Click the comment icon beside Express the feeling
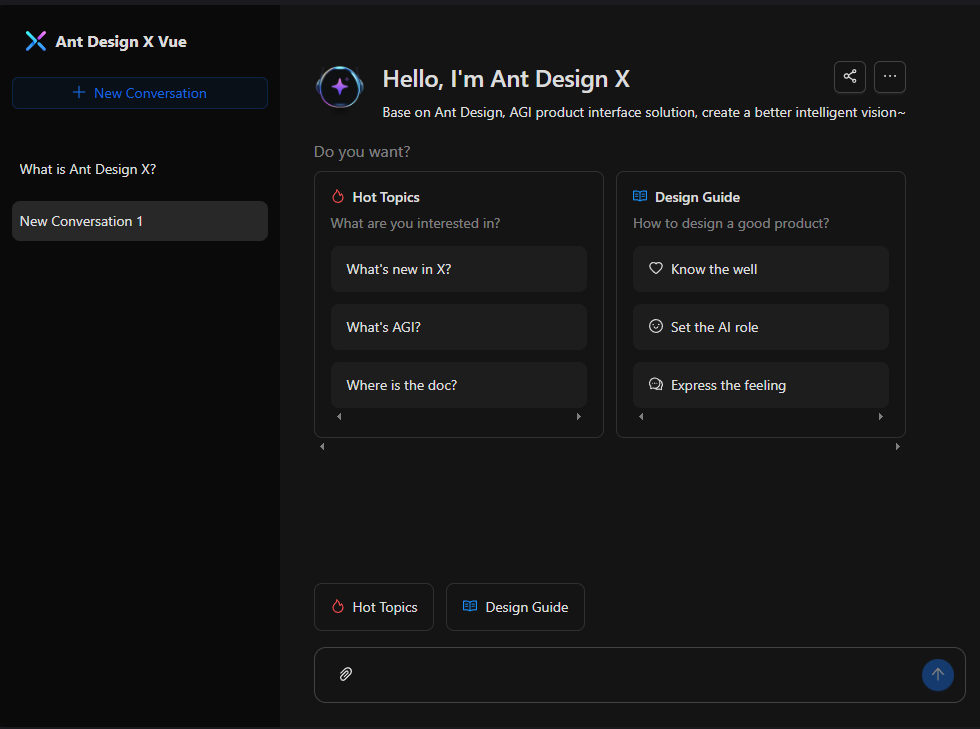This screenshot has width=980, height=729. click(x=656, y=385)
